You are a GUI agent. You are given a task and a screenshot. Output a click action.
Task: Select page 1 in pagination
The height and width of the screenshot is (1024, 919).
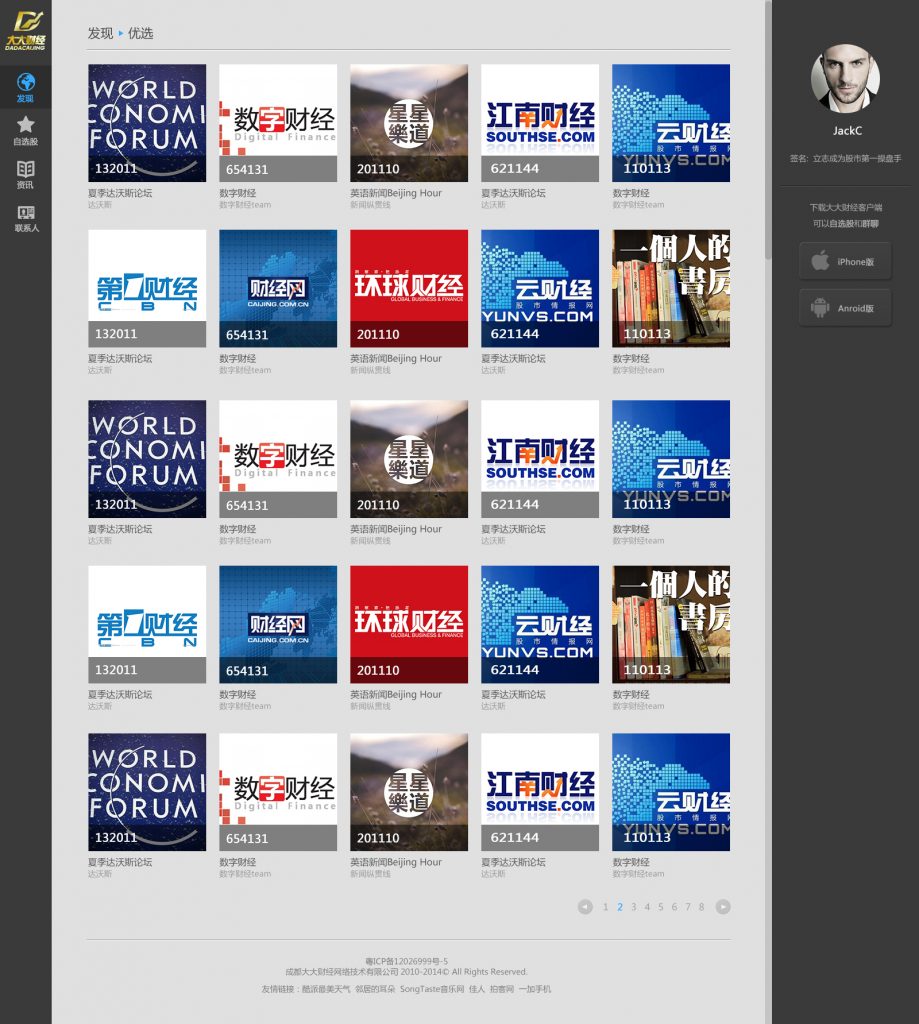click(x=605, y=906)
